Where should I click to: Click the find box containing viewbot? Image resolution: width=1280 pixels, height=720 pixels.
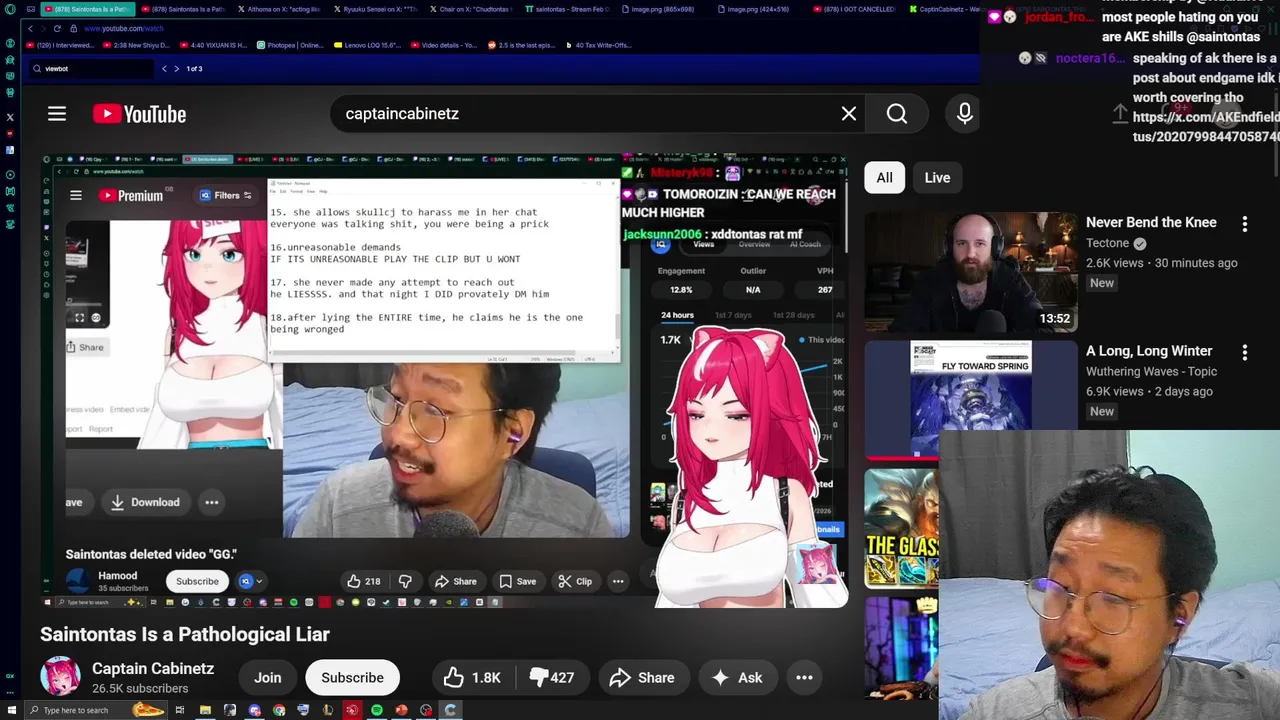pos(90,68)
